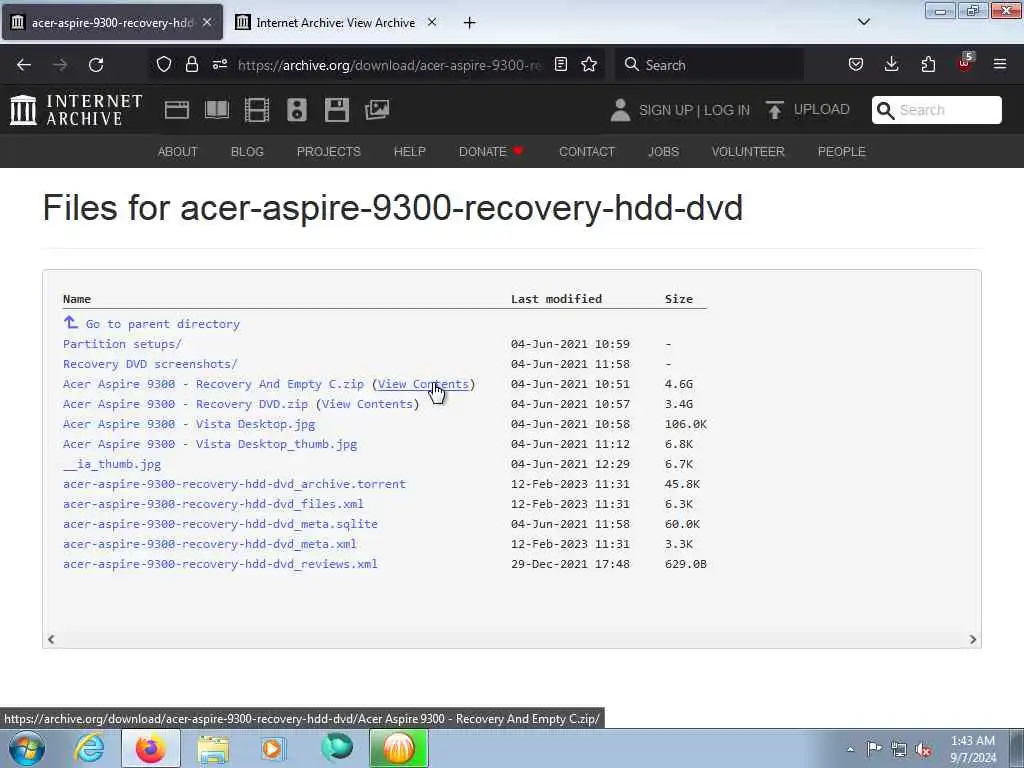View Contents of Recovery DVD.zip
1024x768 pixels.
coord(367,404)
